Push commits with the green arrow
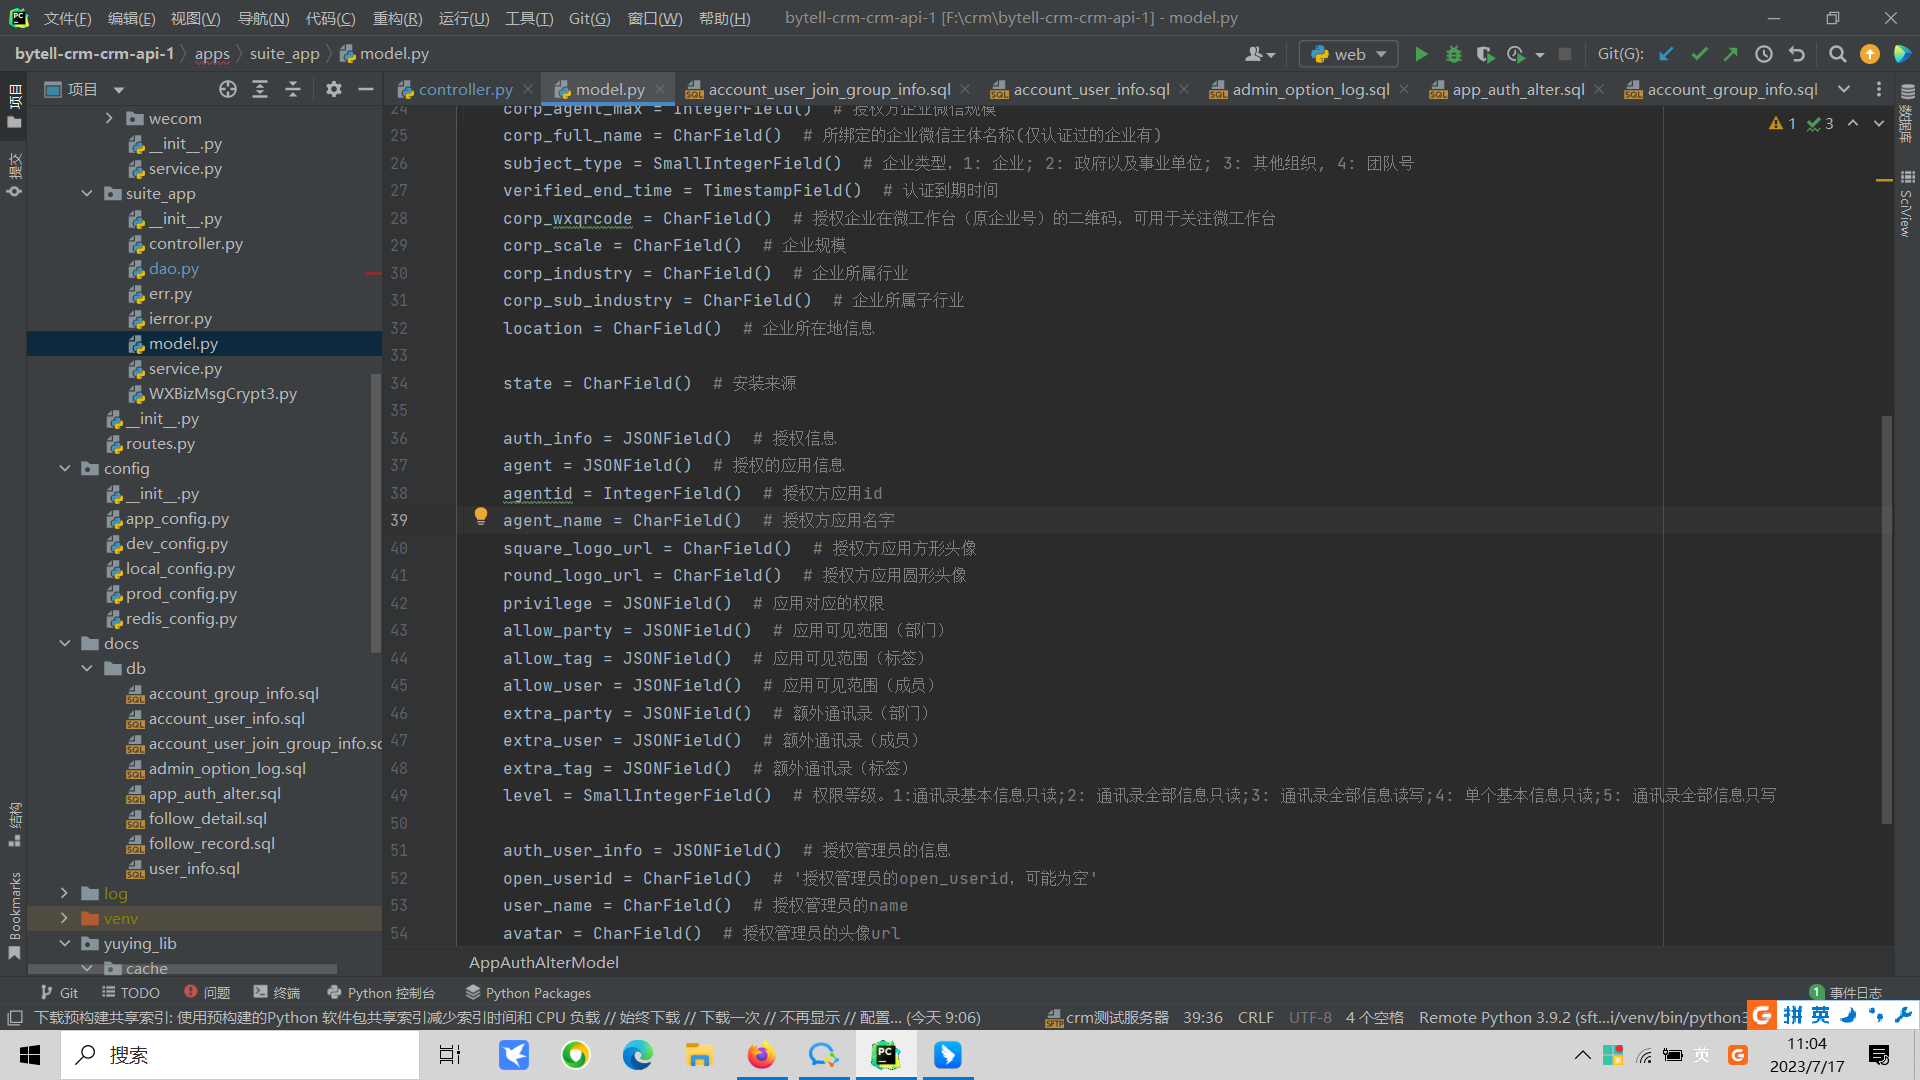Image resolution: width=1920 pixels, height=1080 pixels. coord(1731,54)
